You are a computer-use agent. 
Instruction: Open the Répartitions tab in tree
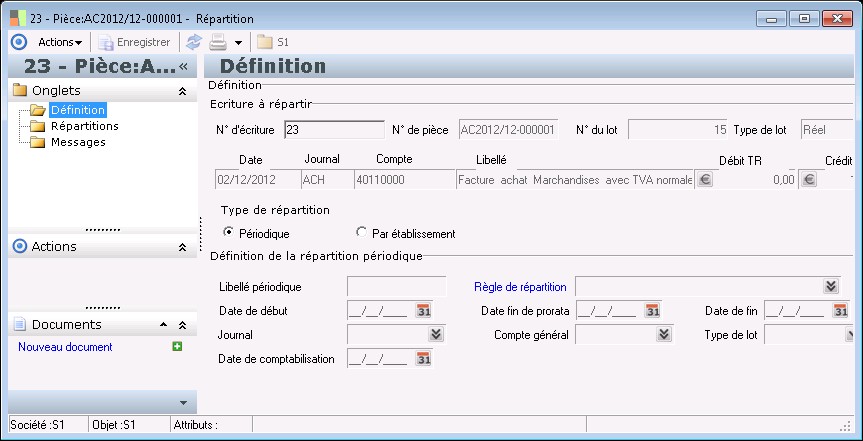point(85,126)
